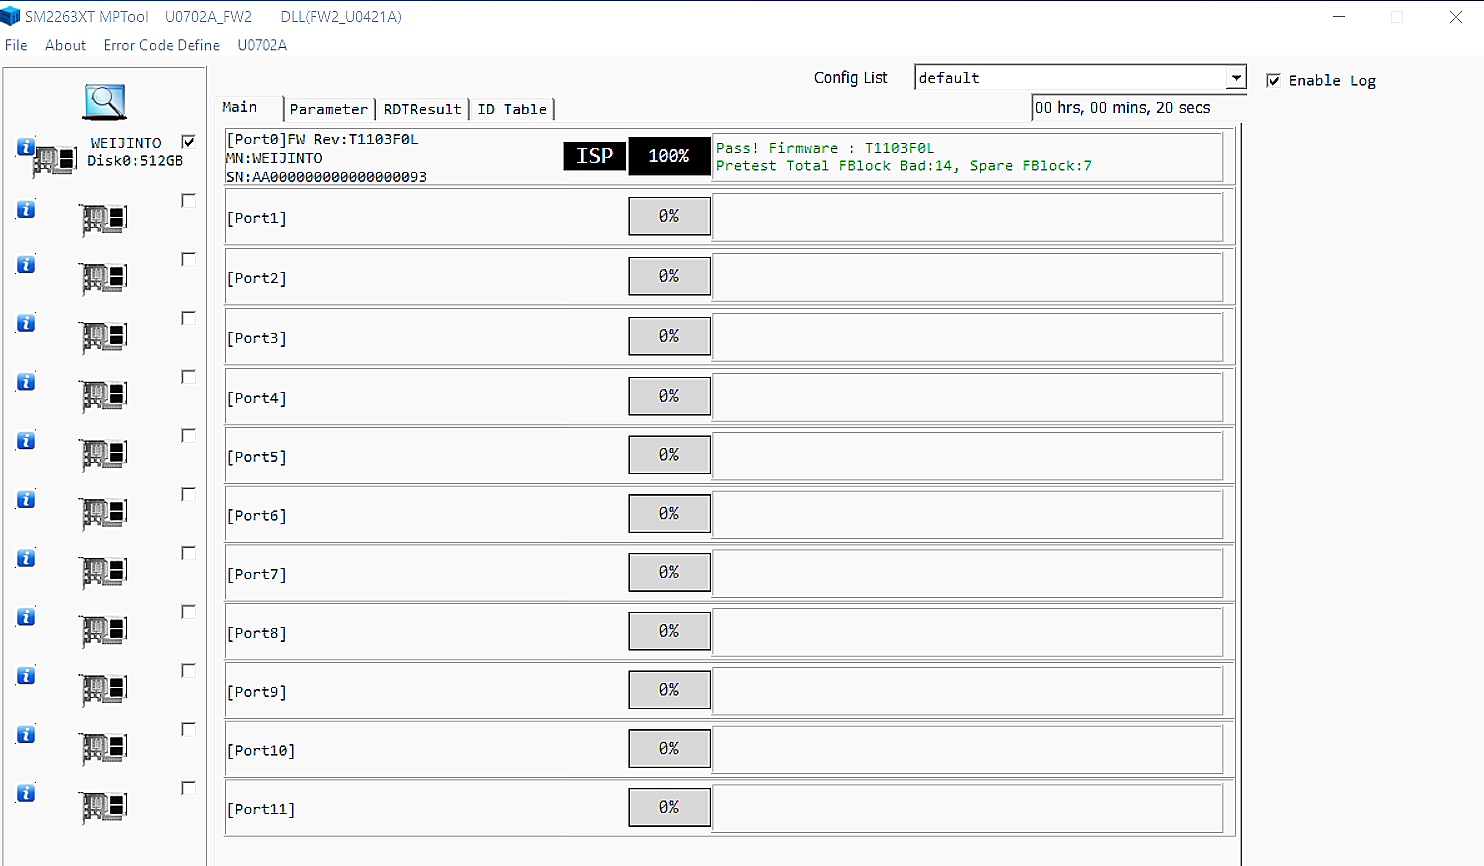Click the 100% progress indicator for Port0

669,156
